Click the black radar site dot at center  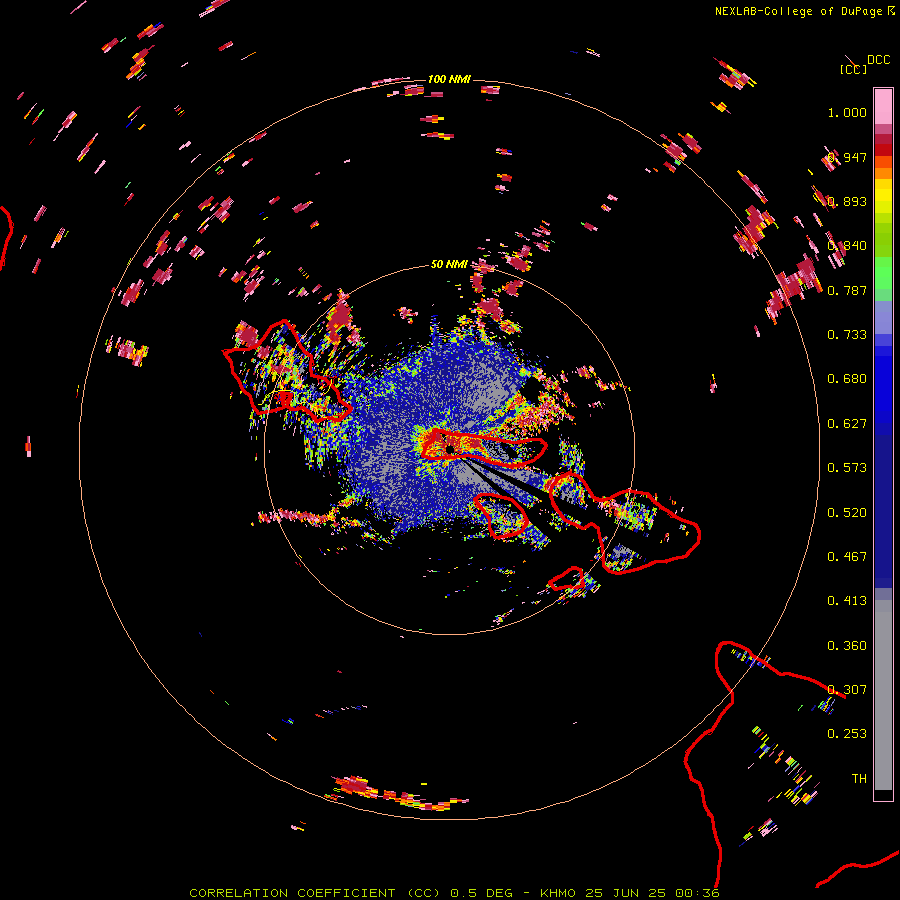450,448
